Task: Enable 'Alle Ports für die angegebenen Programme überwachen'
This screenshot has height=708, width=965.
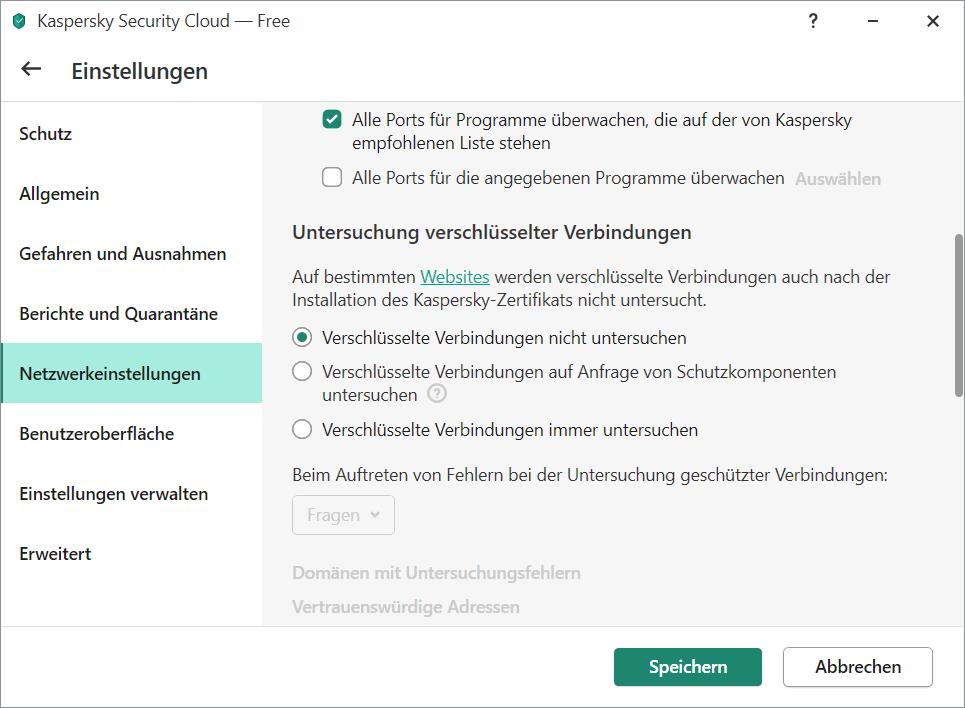Action: (x=332, y=177)
